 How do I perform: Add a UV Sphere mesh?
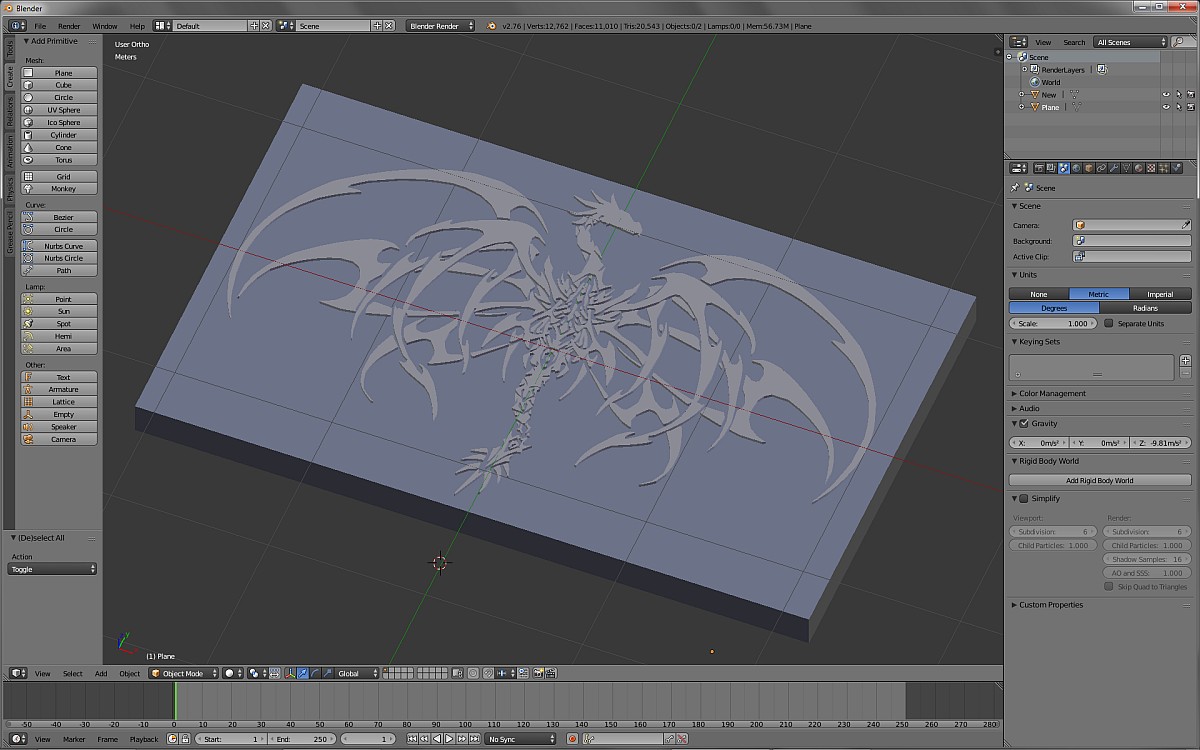[62, 110]
